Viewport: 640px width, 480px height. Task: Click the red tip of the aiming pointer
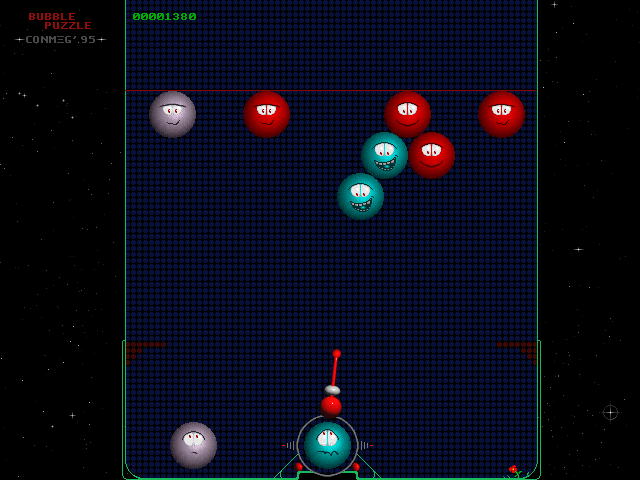(x=337, y=353)
